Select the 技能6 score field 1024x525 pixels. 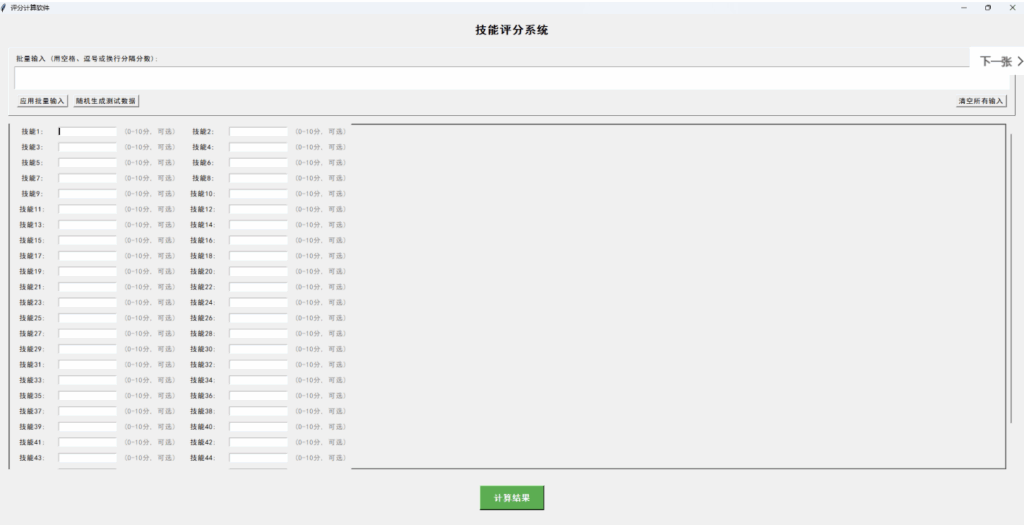tap(258, 163)
